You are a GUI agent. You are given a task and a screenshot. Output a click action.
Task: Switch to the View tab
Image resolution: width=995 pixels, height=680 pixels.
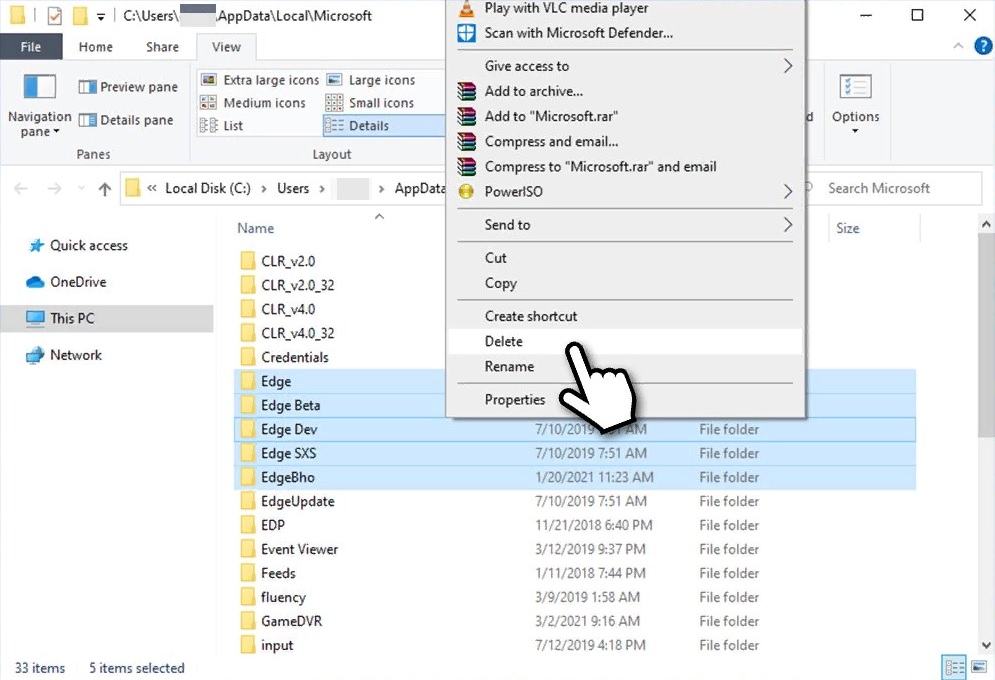226,47
